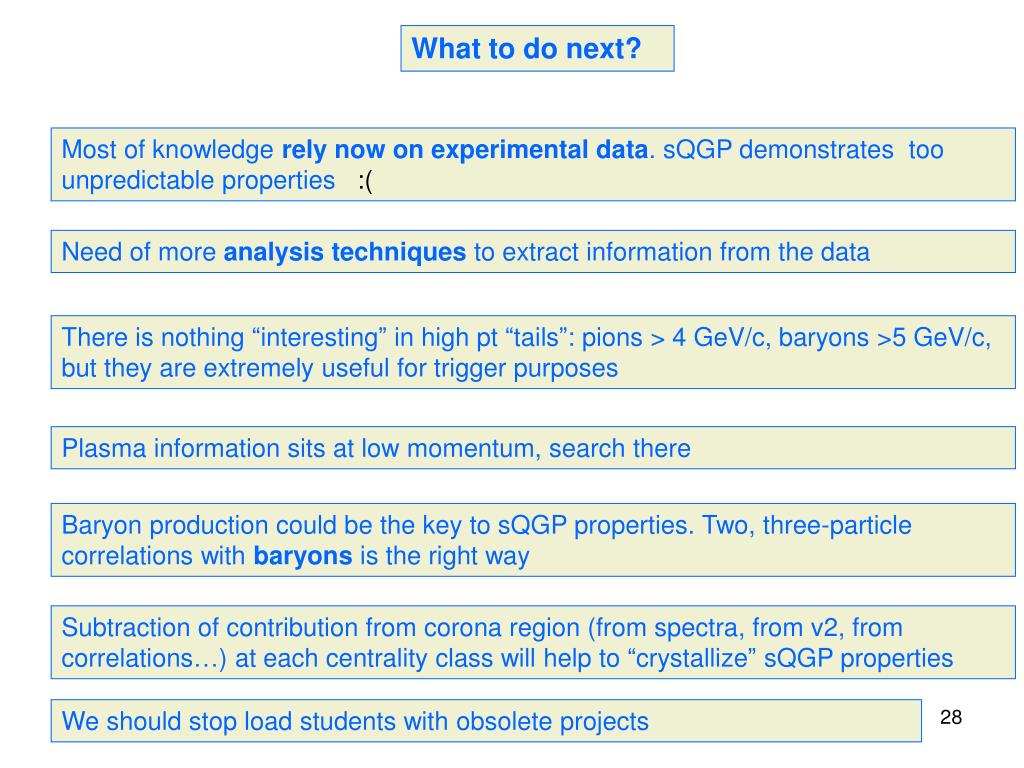Select the 'We should stop load students' box
This screenshot has height=768, width=1024.
tap(486, 721)
